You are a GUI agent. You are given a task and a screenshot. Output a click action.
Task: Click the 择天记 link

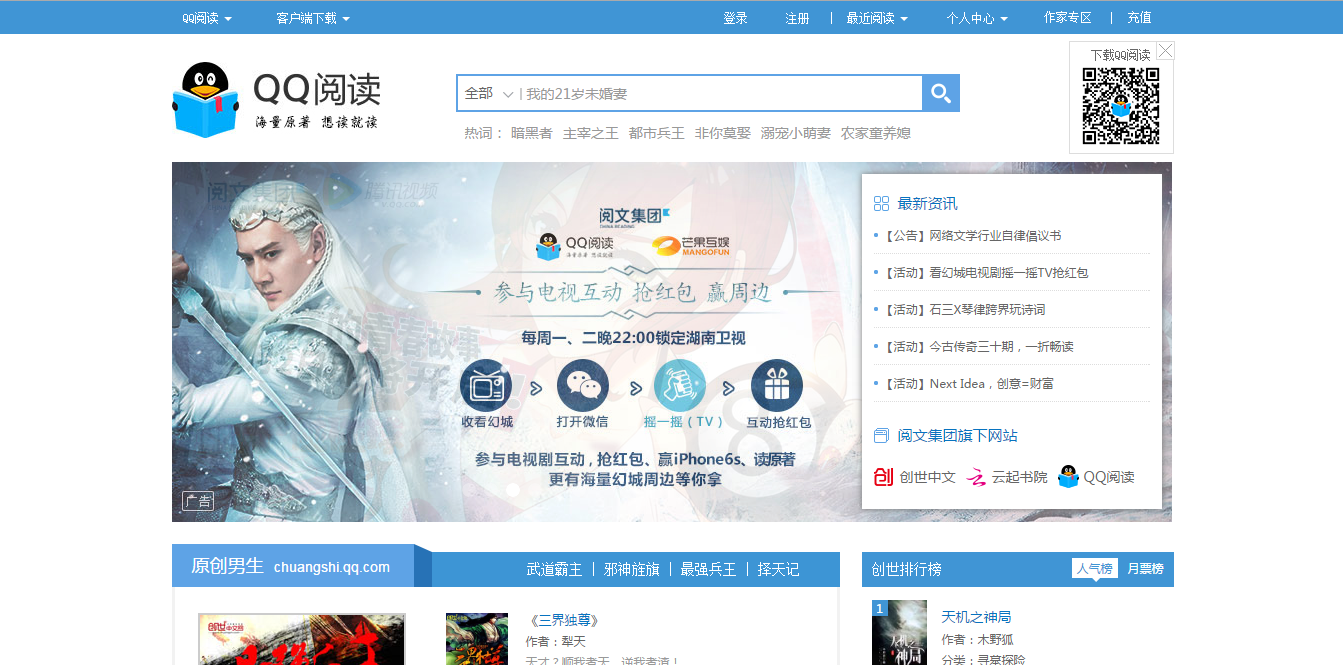(x=778, y=569)
